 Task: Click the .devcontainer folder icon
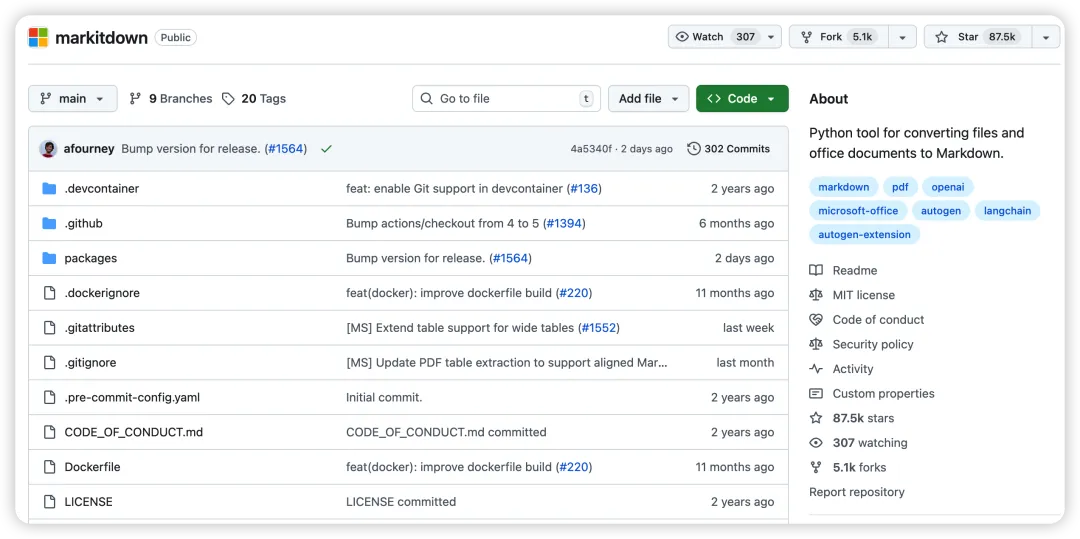(x=49, y=189)
